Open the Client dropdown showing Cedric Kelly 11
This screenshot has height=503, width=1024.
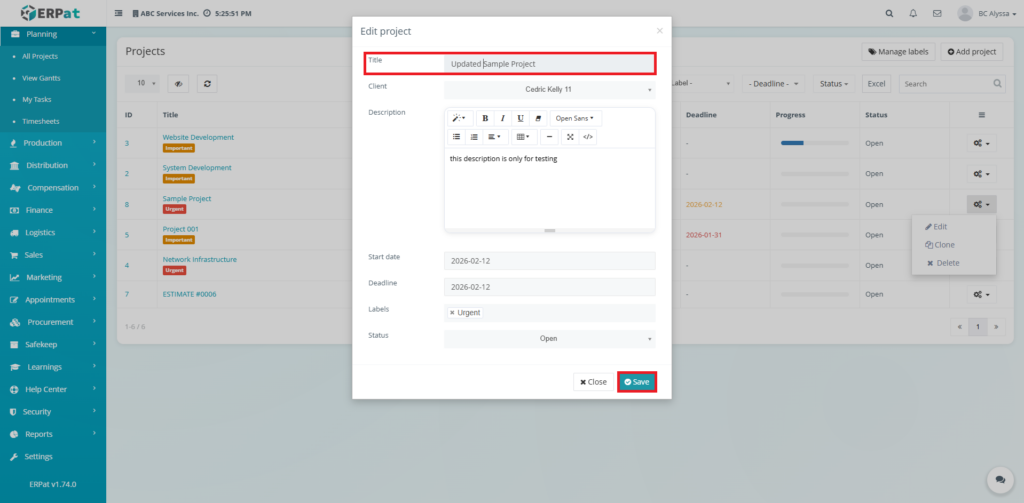pos(549,89)
